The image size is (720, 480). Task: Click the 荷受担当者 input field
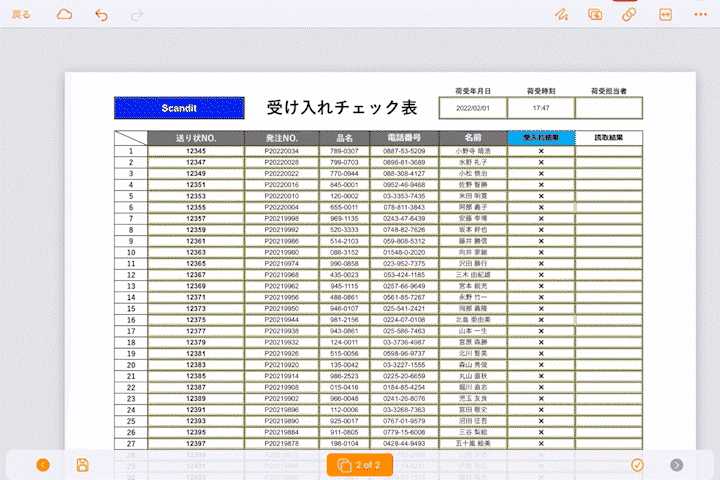tap(608, 107)
